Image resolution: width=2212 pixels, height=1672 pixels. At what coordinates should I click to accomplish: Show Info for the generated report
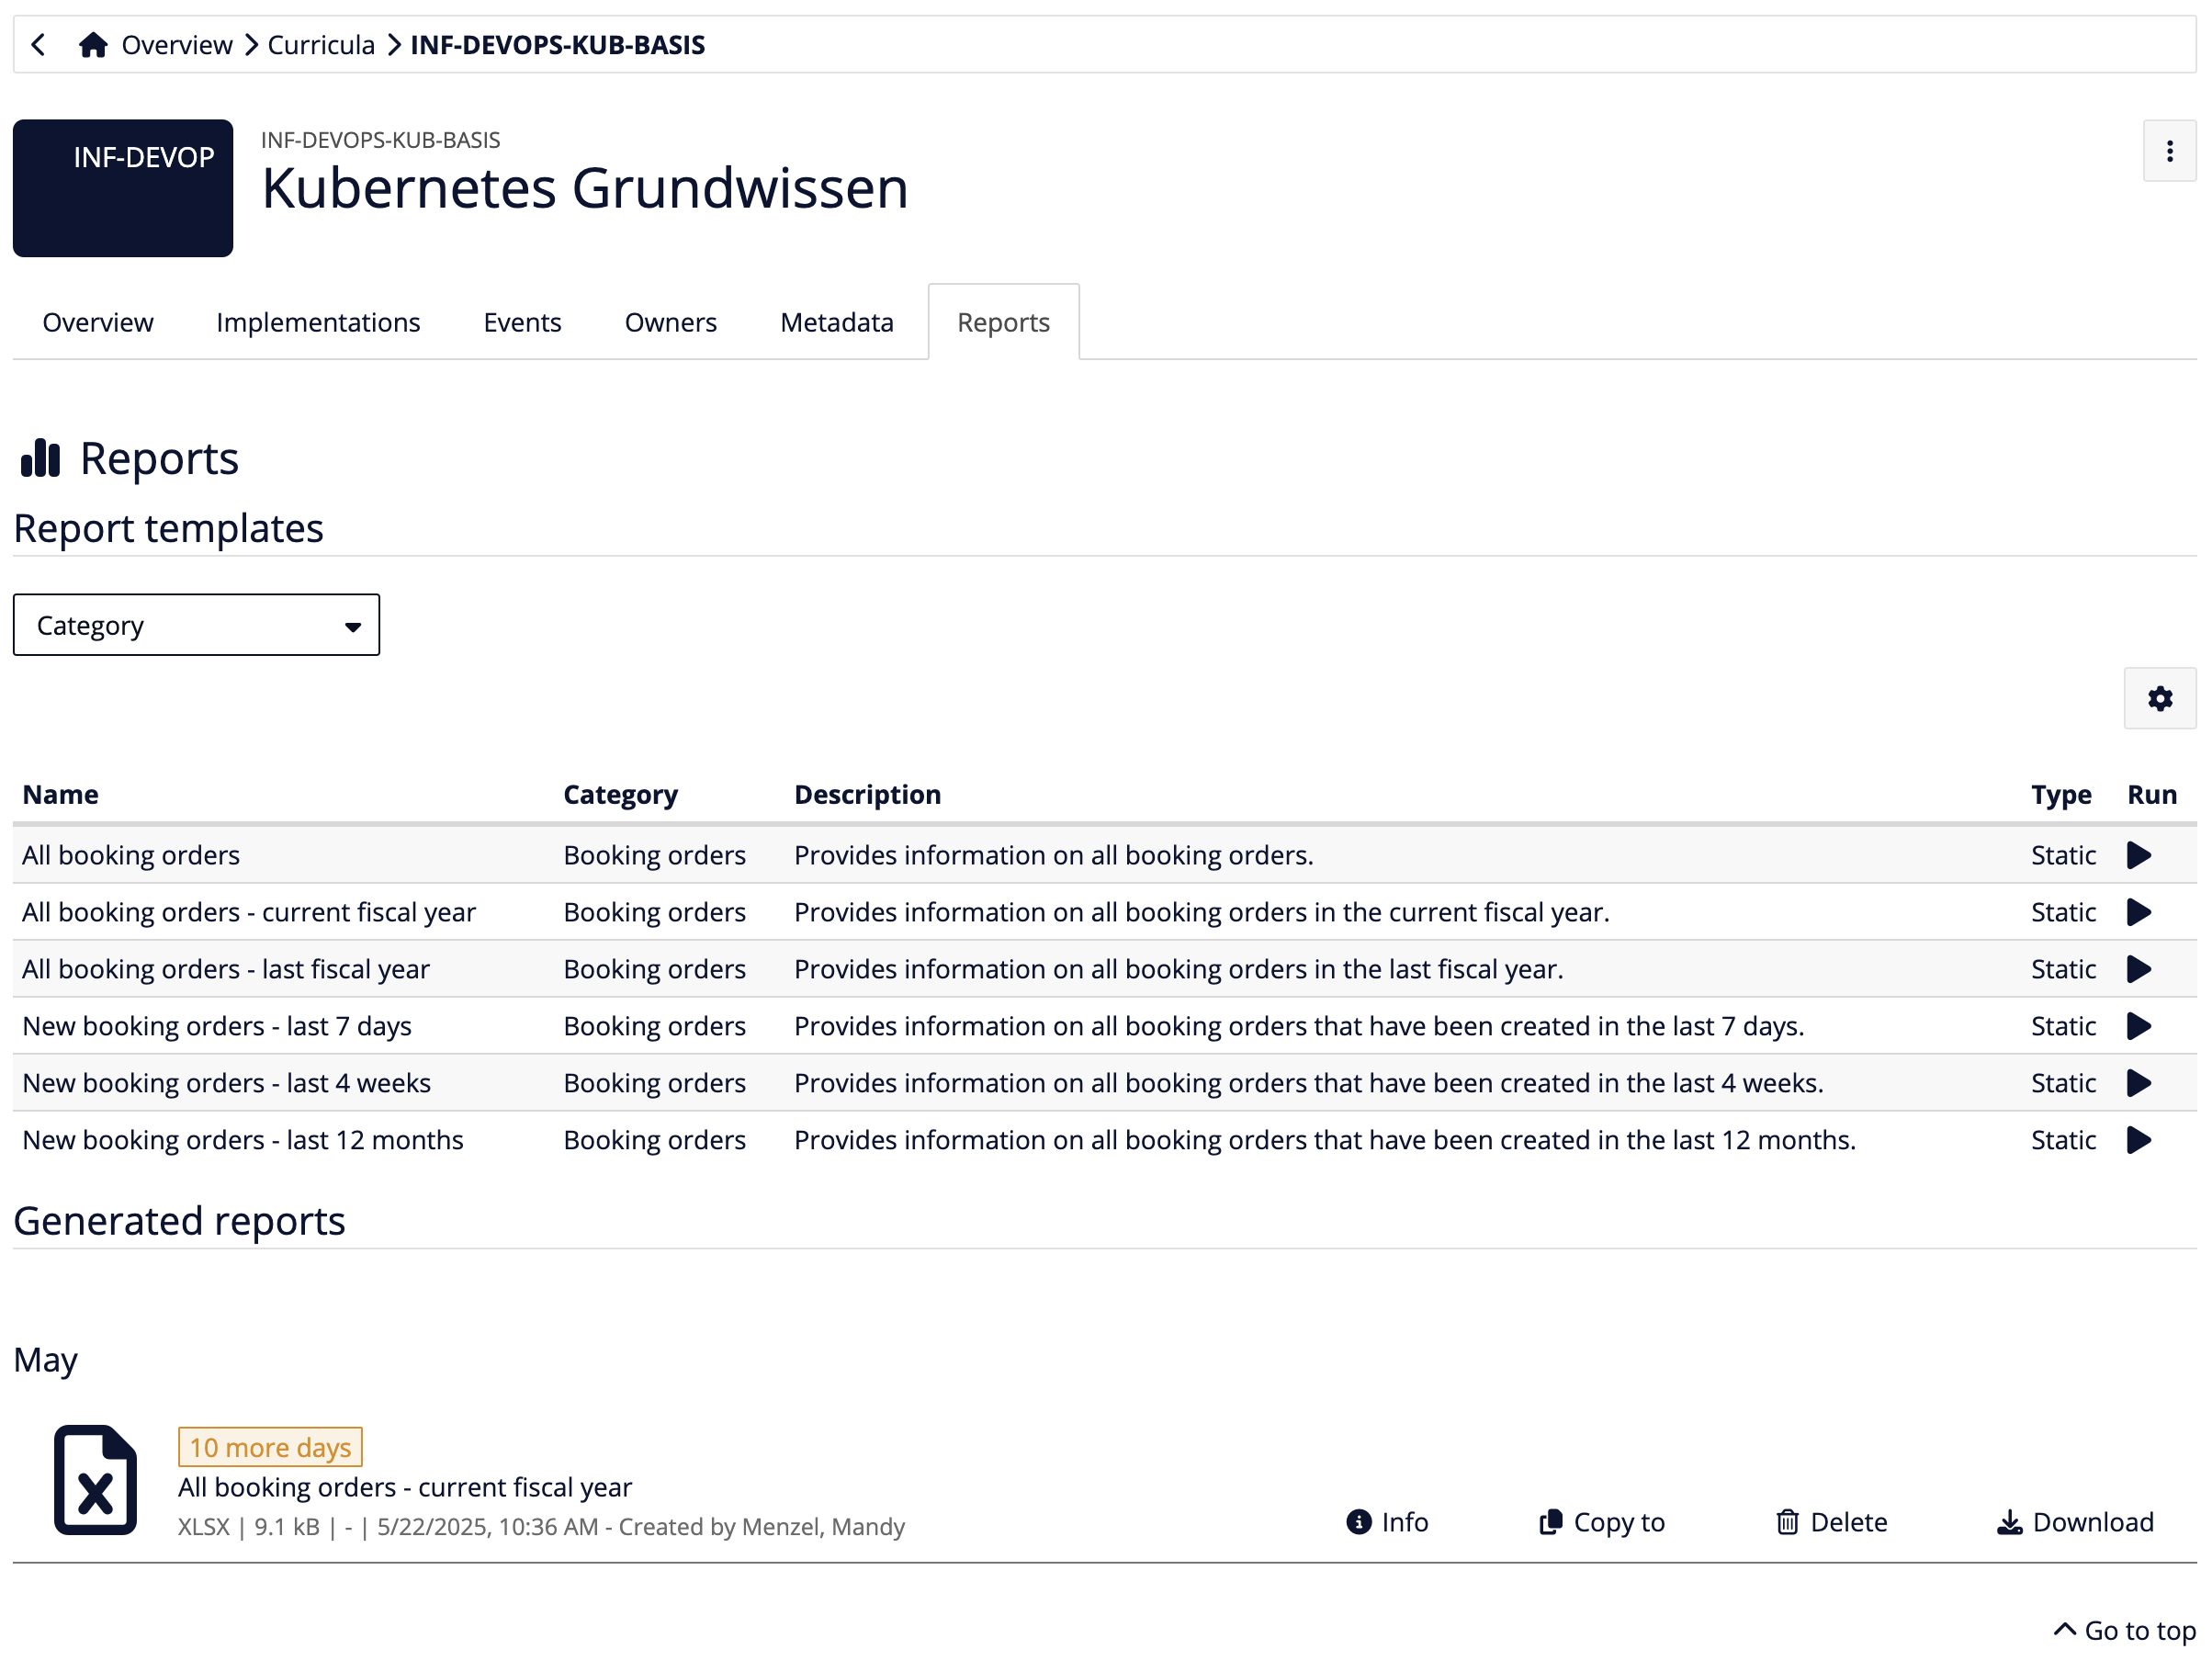(x=1386, y=1522)
